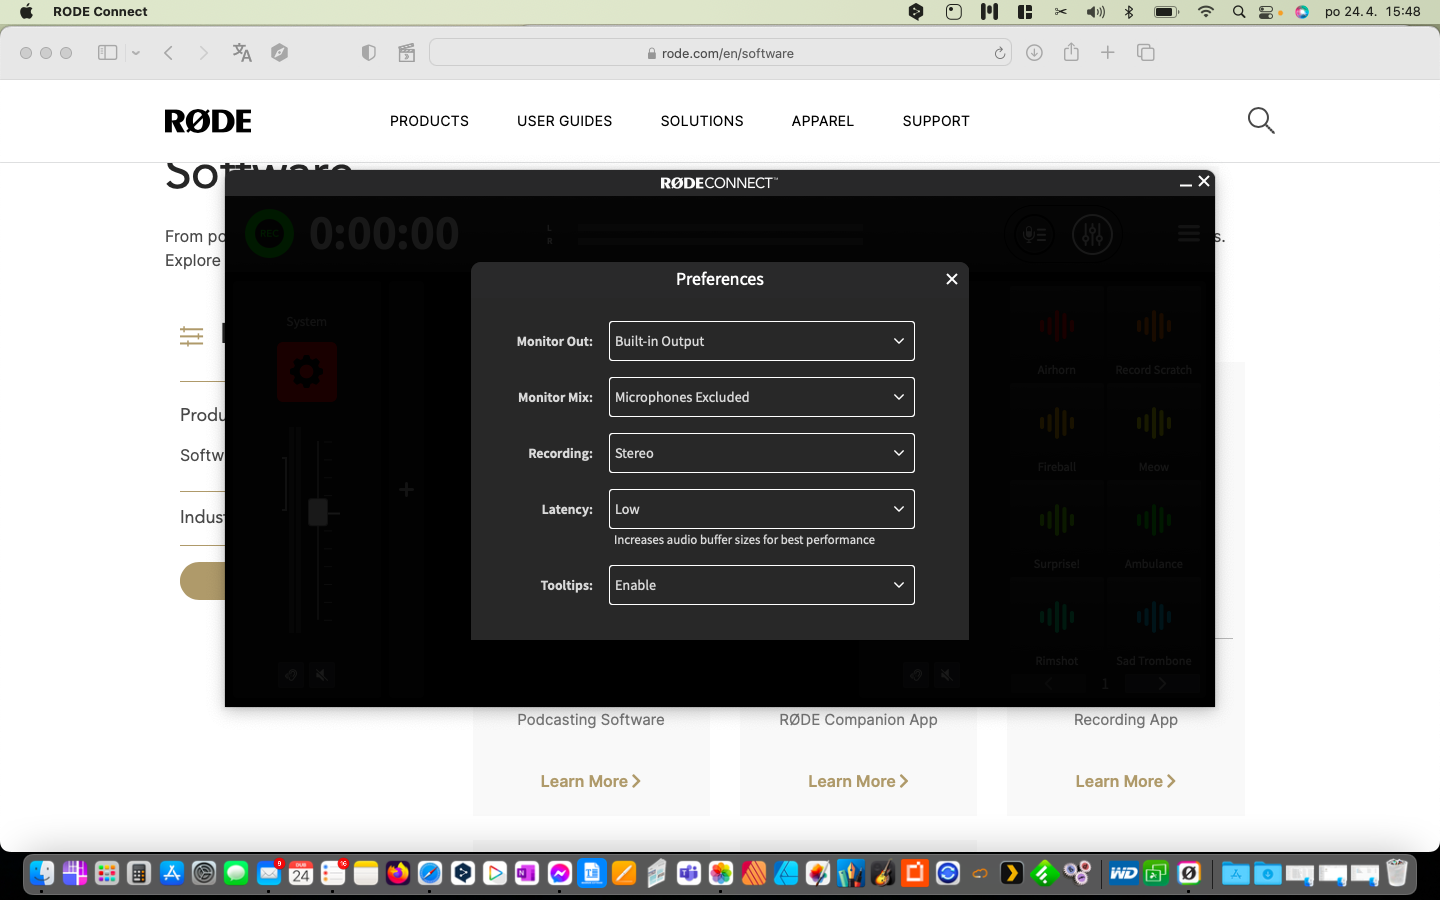This screenshot has height=900, width=1440.
Task: Click the battery status icon
Action: [1166, 12]
